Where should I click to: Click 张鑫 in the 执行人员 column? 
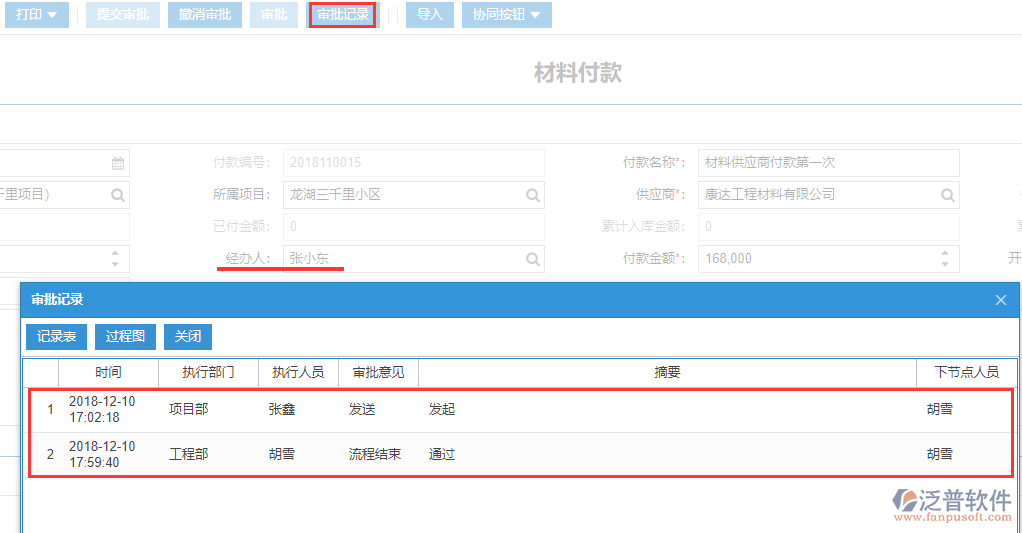pos(282,410)
